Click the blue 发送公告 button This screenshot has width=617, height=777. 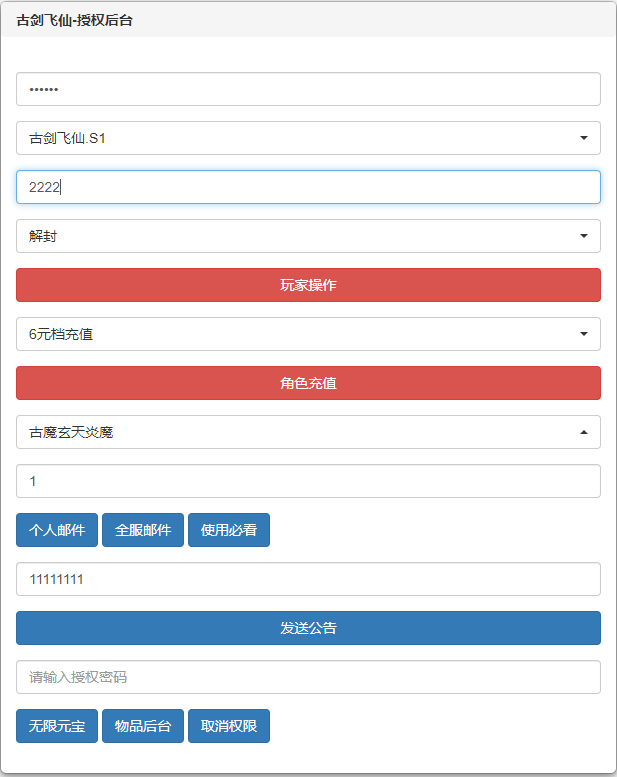click(308, 628)
